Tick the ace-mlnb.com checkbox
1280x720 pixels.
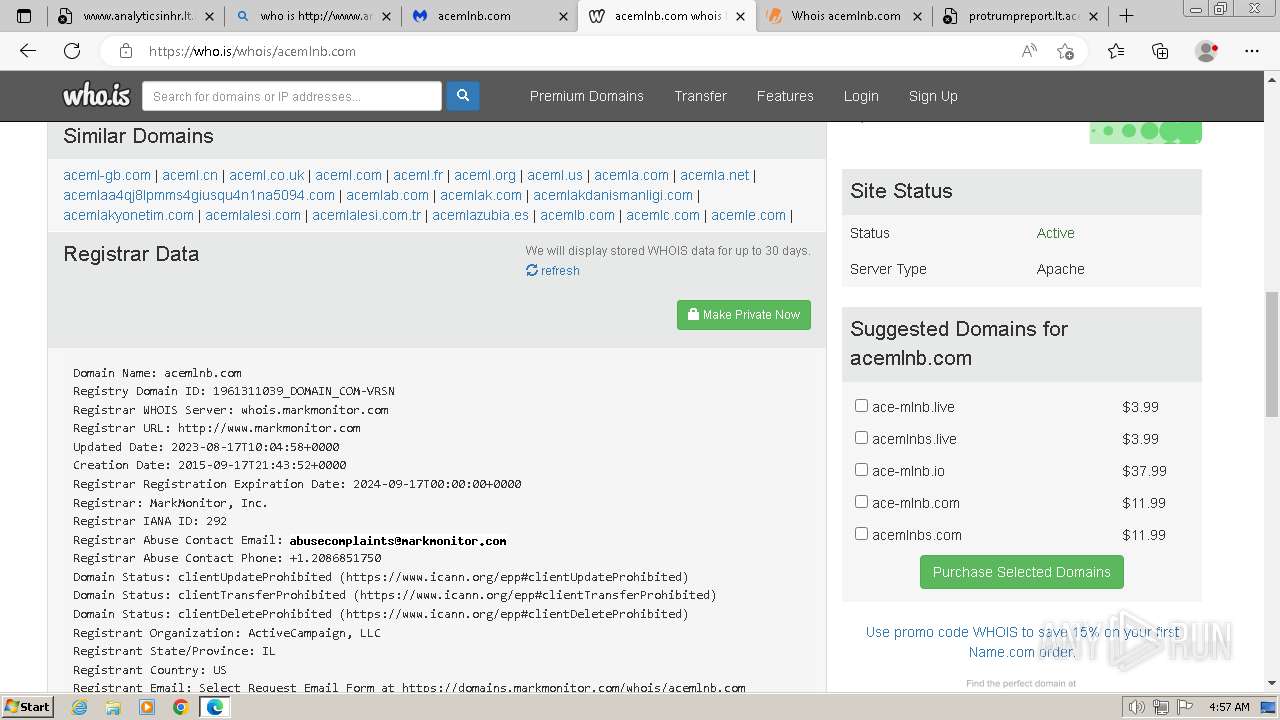861,502
